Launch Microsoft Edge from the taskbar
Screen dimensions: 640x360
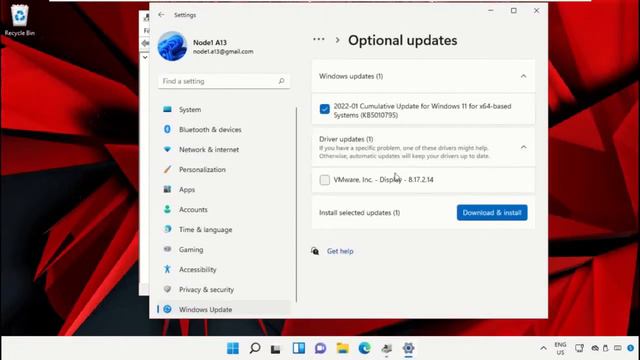364,348
